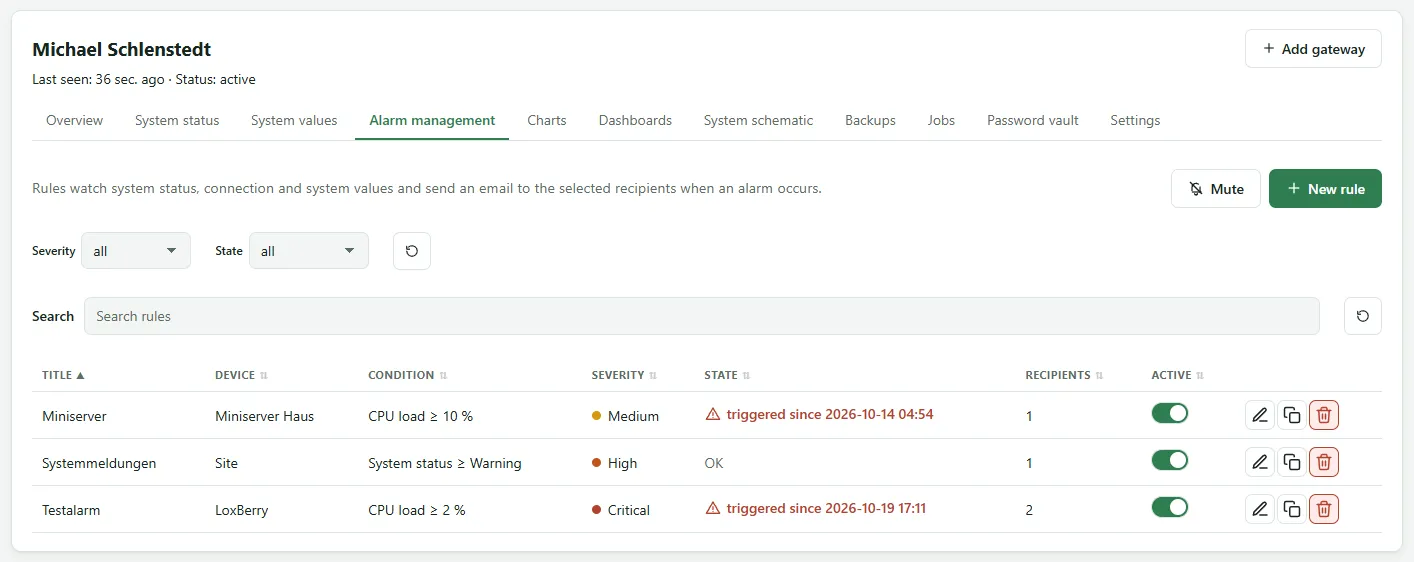Click the 'LoxBerry' device cell
The width and height of the screenshot is (1414, 562).
click(241, 510)
